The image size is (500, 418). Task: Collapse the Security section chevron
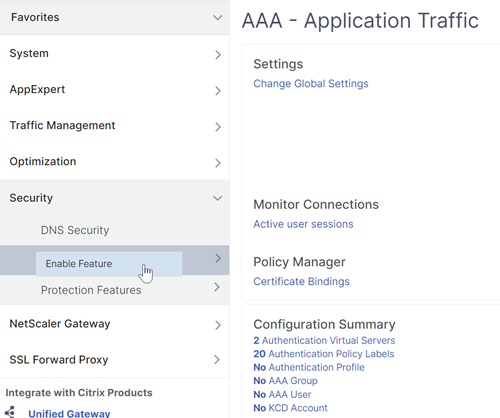[x=218, y=198]
